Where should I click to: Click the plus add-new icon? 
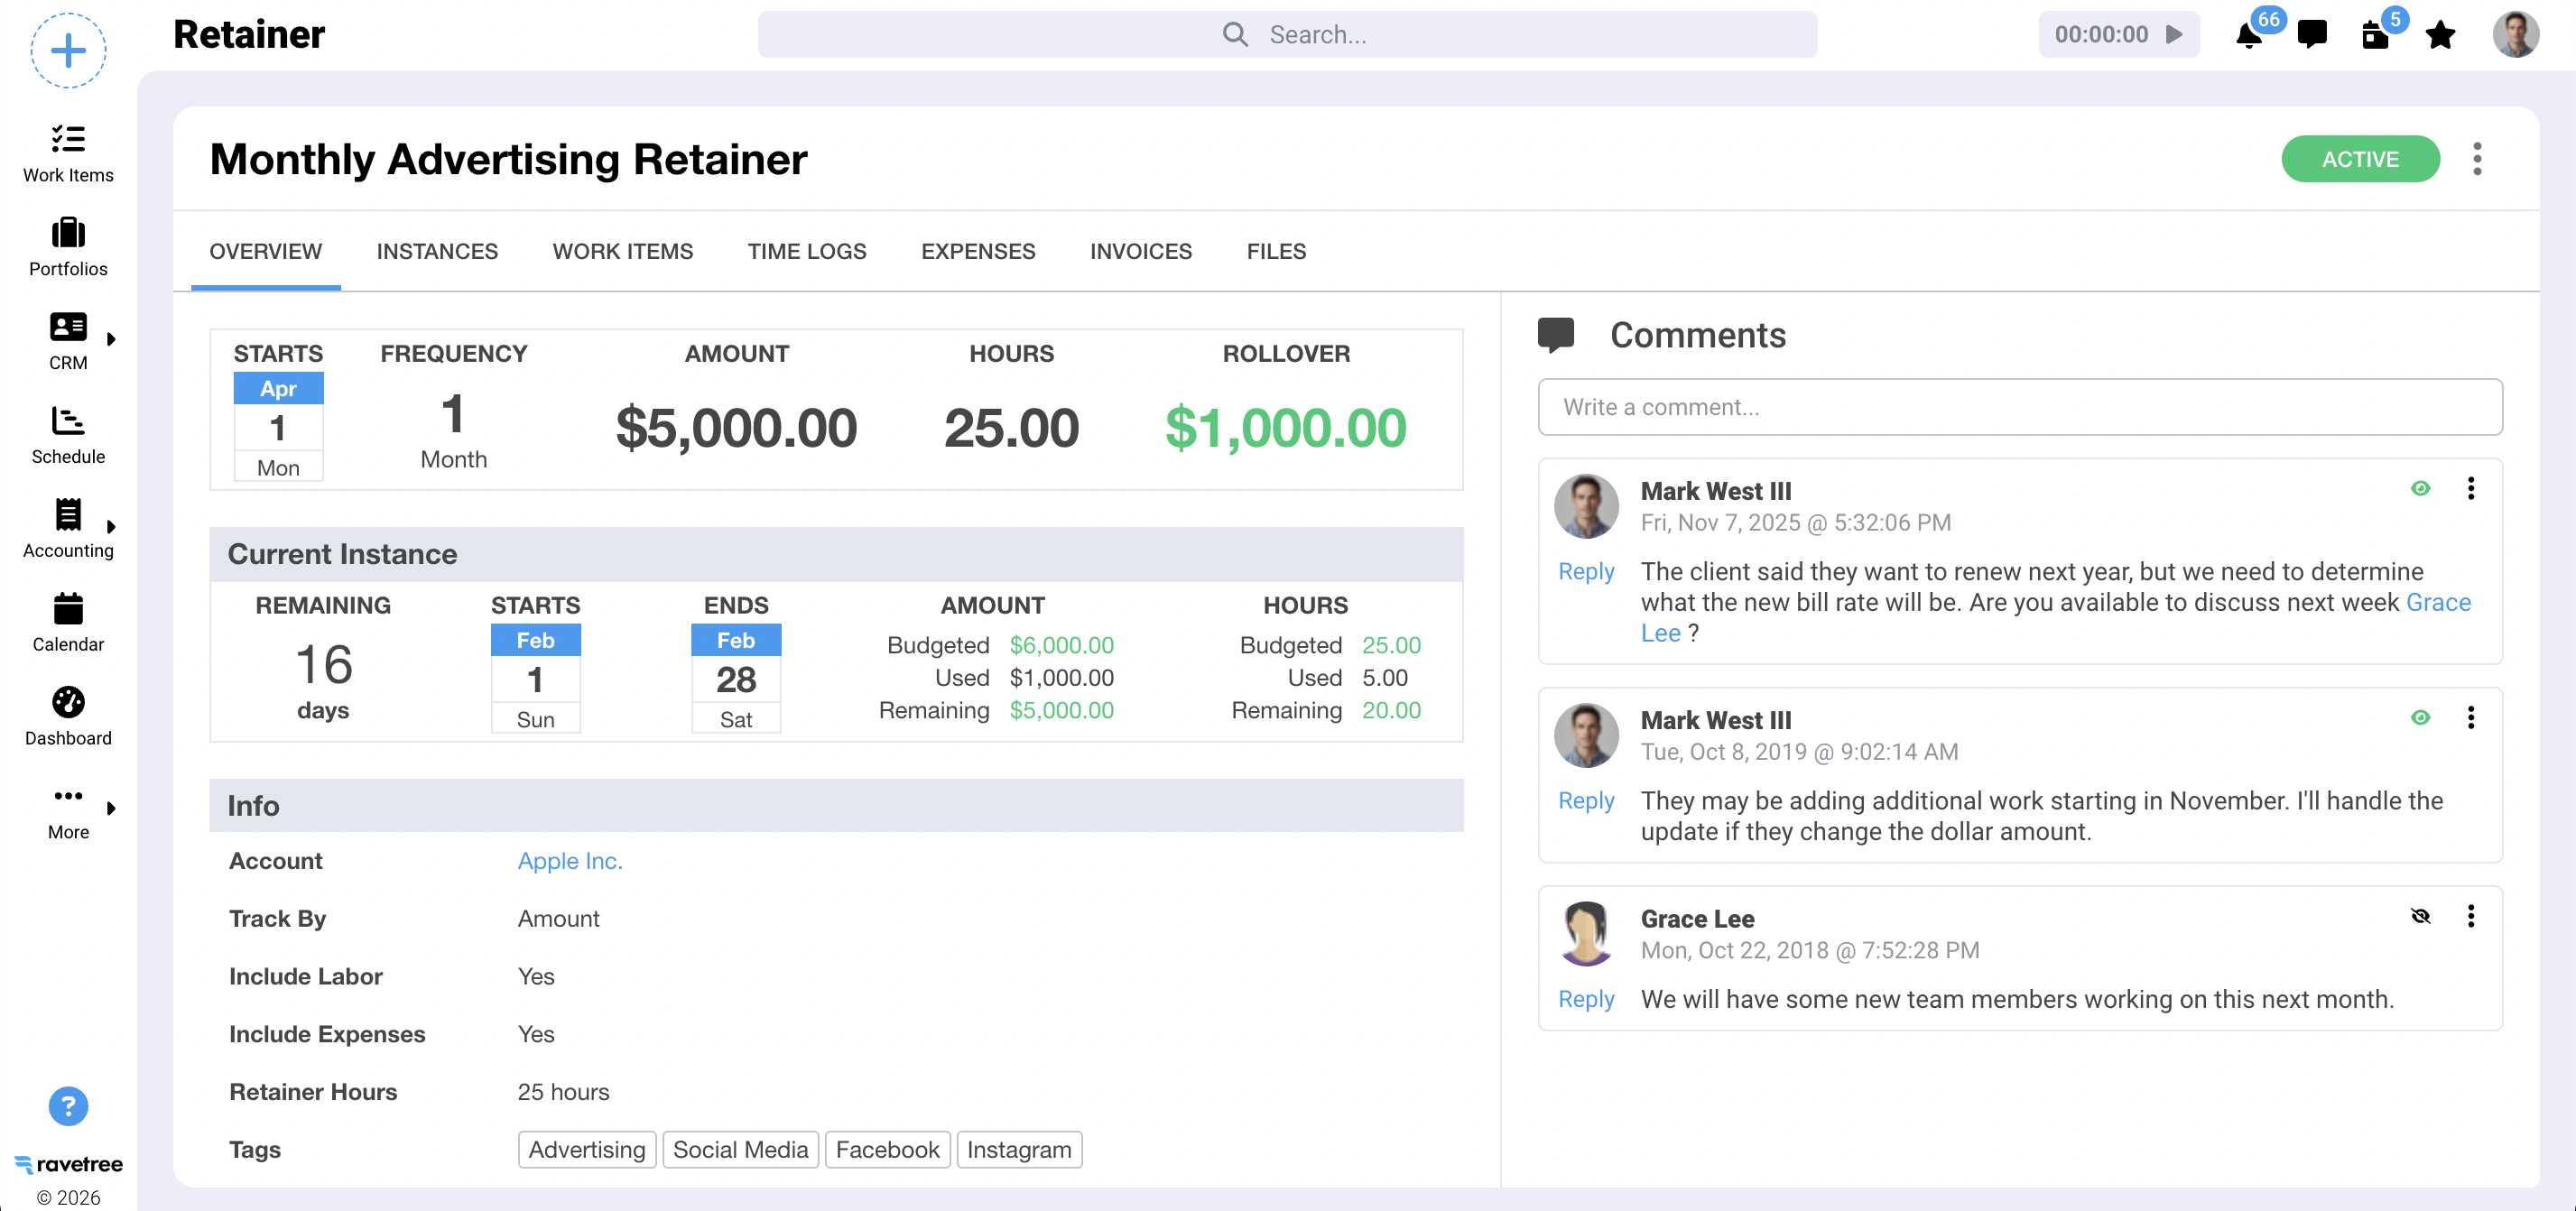point(68,50)
